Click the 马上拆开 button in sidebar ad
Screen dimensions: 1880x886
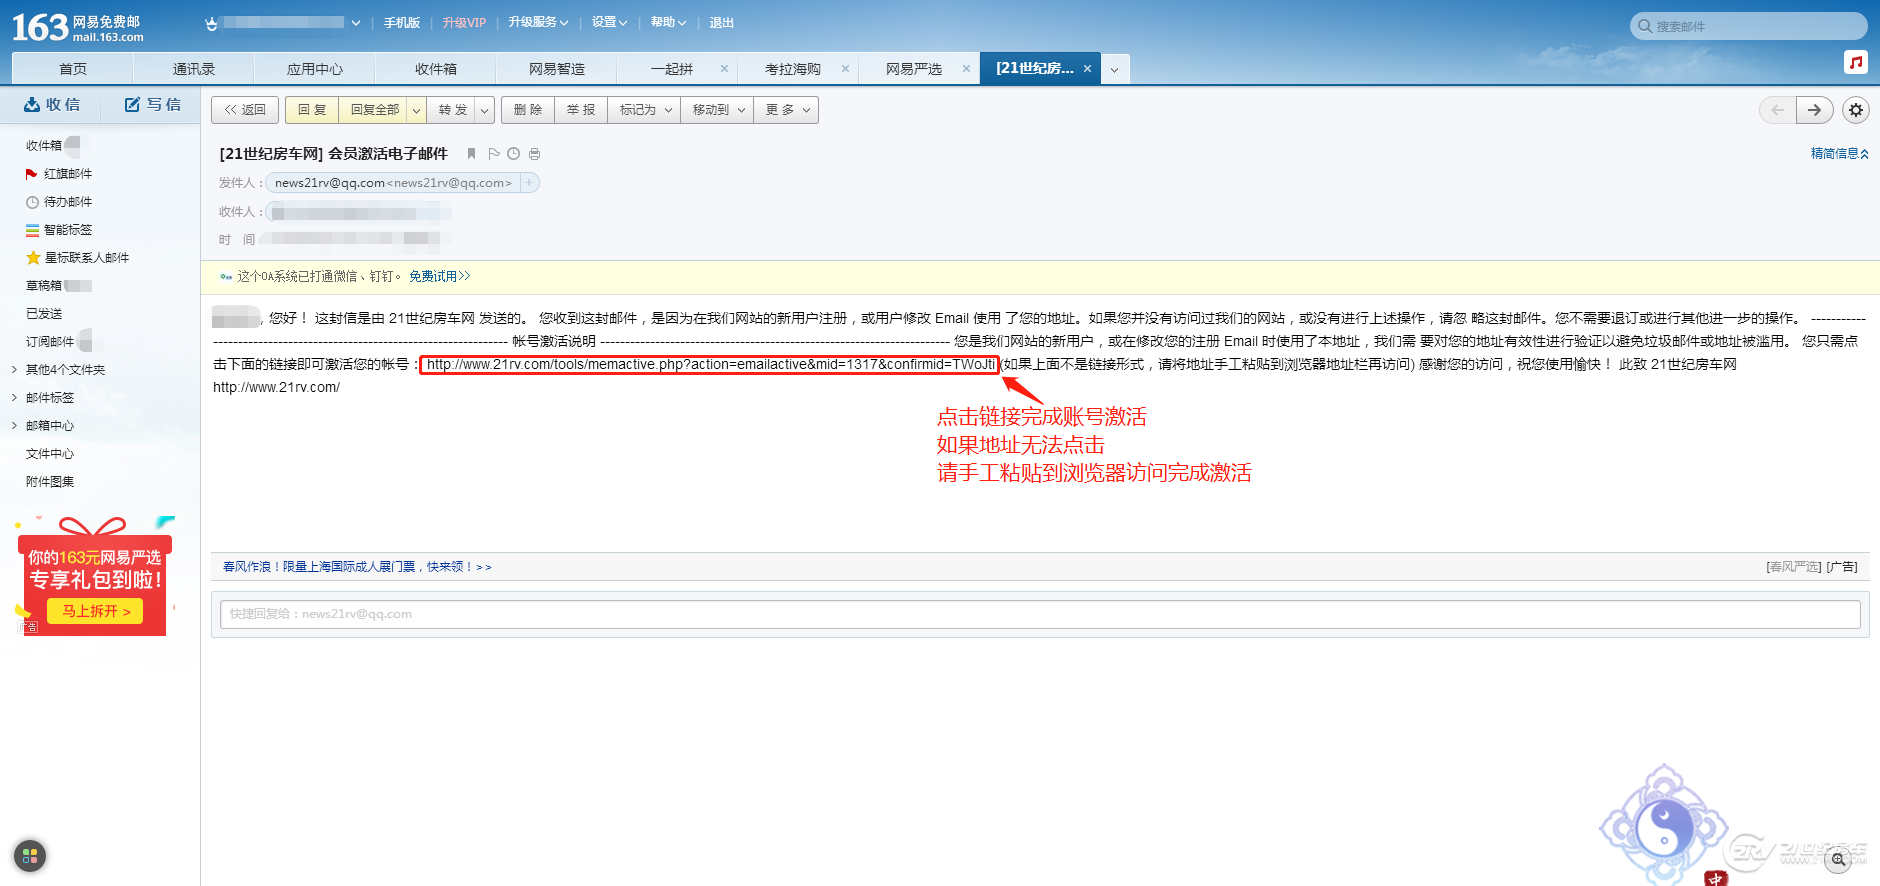click(95, 611)
